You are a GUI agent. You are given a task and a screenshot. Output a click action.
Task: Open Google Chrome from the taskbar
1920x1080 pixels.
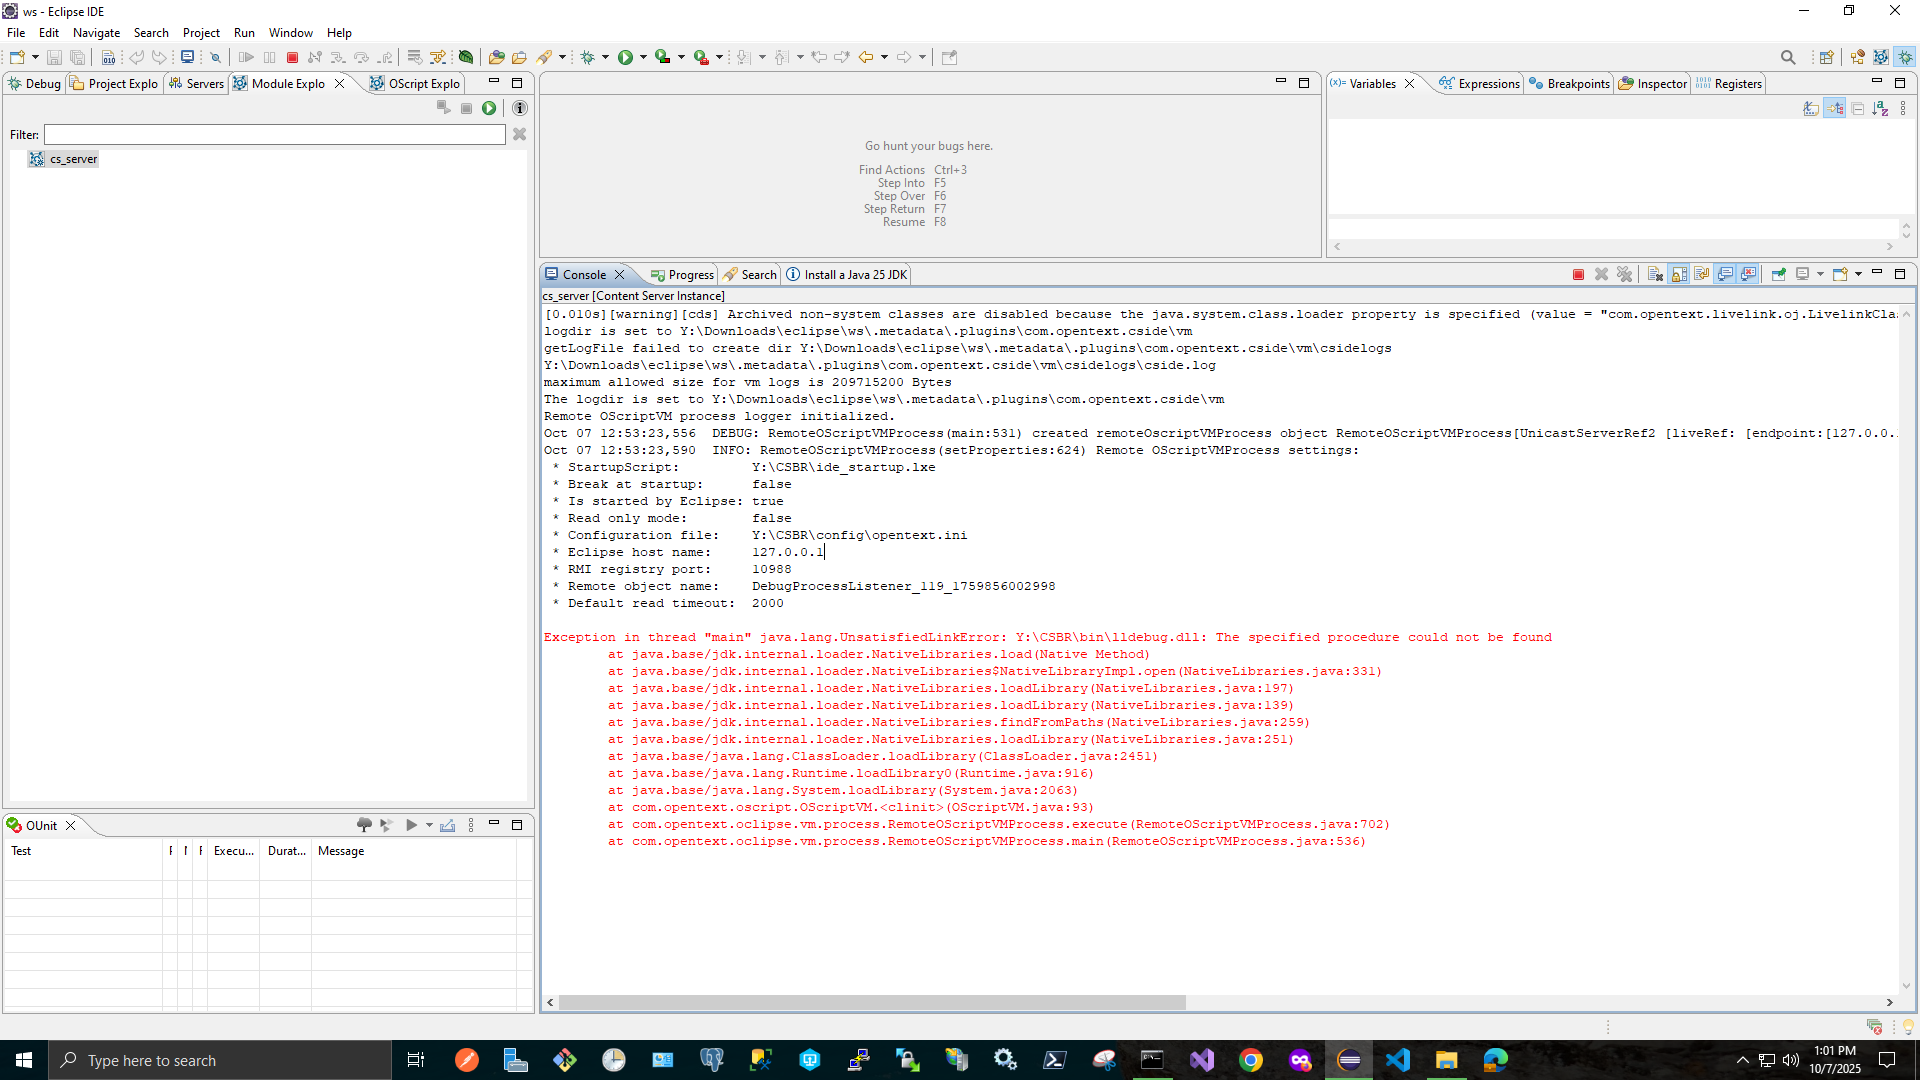1250,1060
